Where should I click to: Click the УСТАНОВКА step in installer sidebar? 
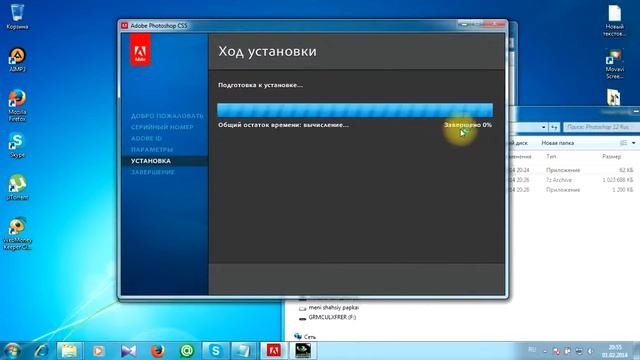tap(151, 161)
